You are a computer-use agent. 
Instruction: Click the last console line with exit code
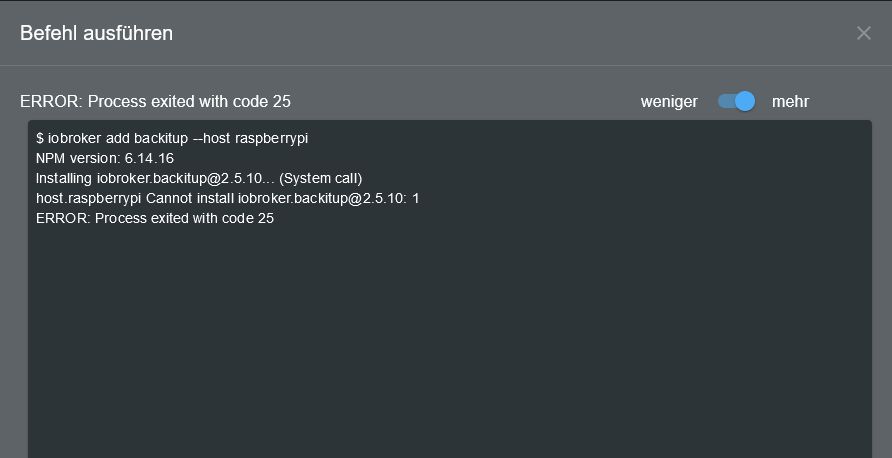click(x=154, y=218)
